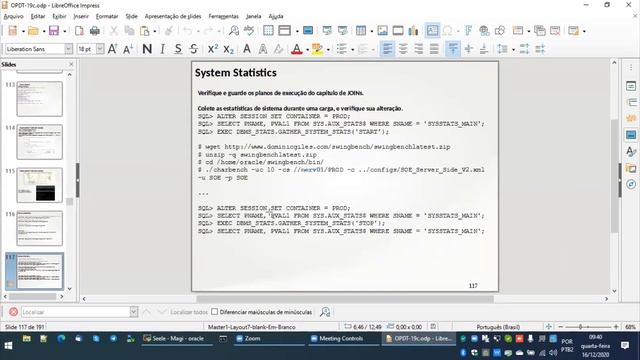Apply superscript formatting
This screenshot has height=360, width=640.
(x=213, y=49)
